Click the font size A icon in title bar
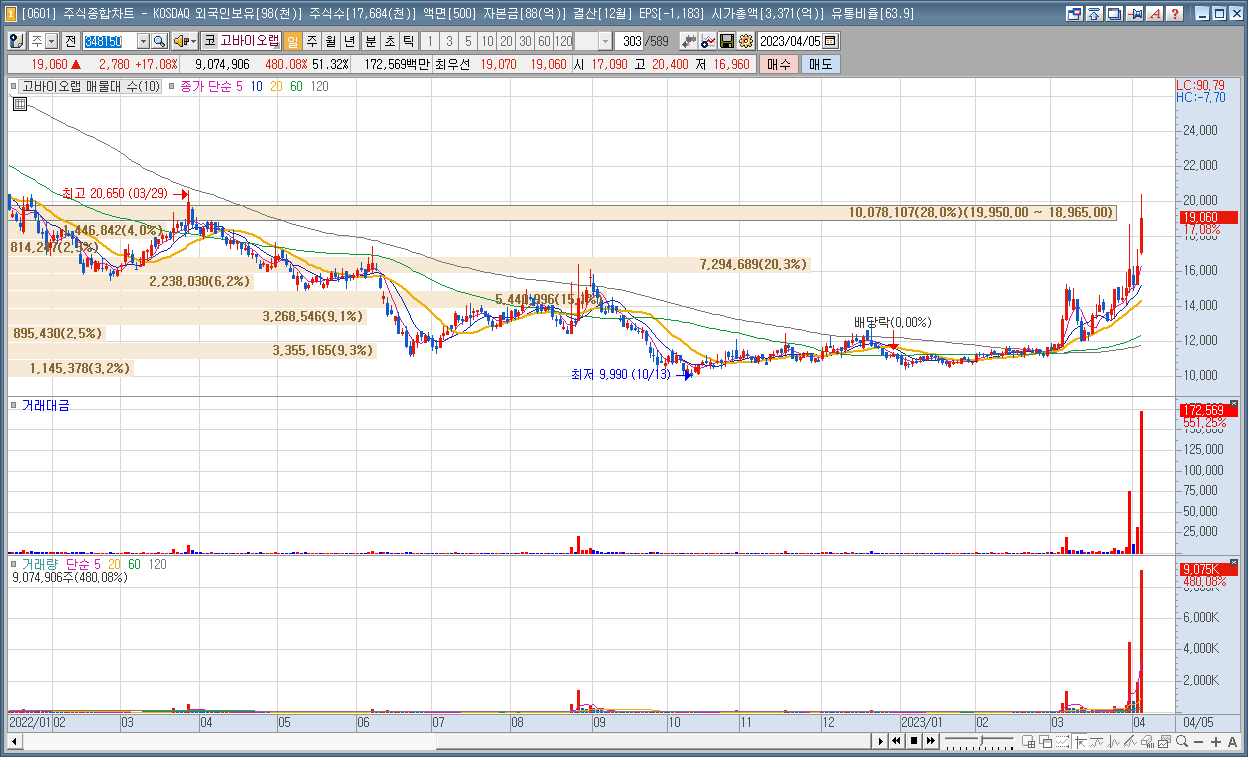This screenshot has height=757, width=1248. point(1154,14)
